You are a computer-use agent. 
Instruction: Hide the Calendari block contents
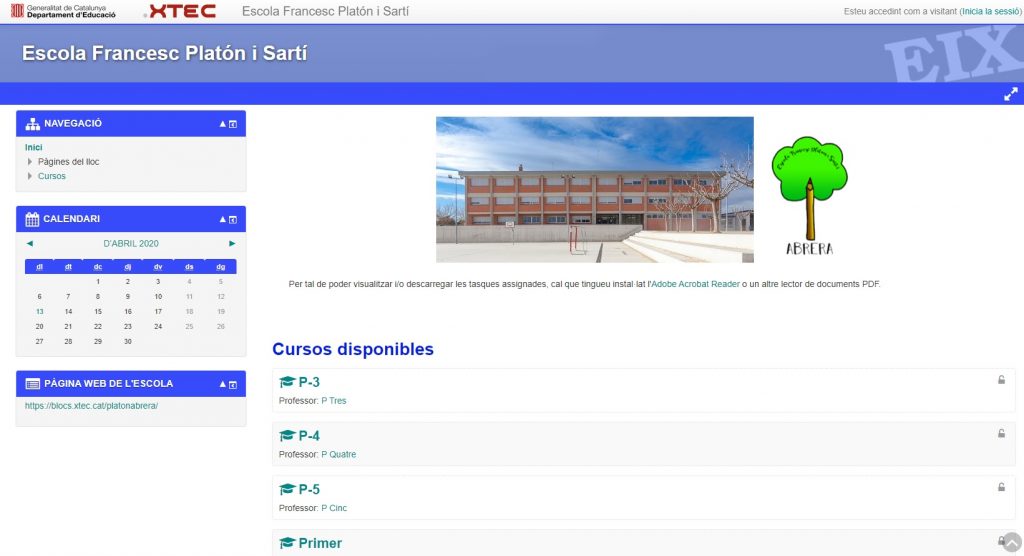tap(223, 219)
